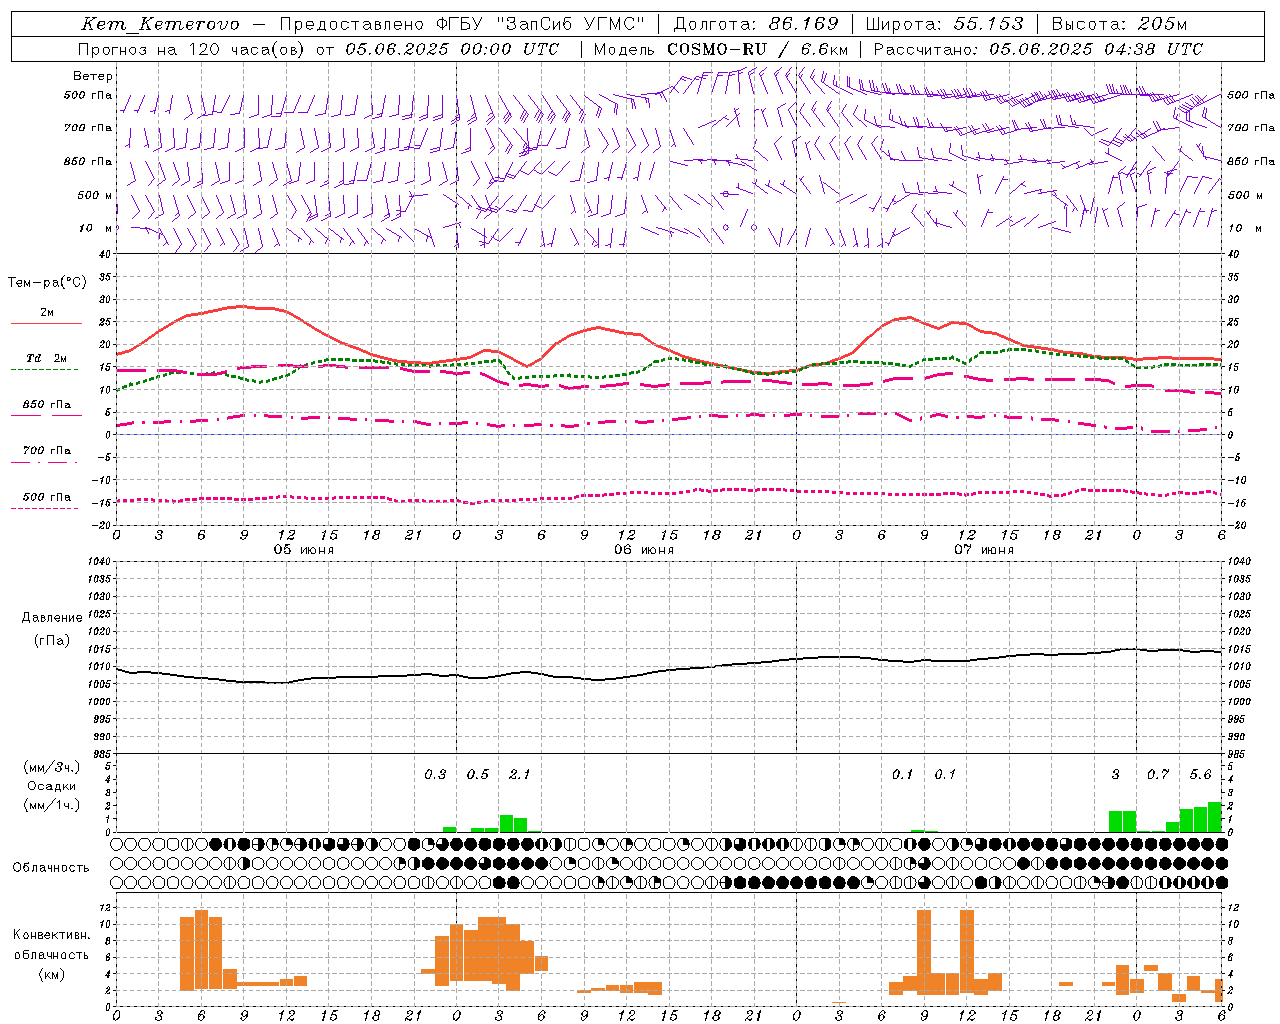Click the red 2м temperature legend line
The image size is (1280, 1024).
[46, 323]
